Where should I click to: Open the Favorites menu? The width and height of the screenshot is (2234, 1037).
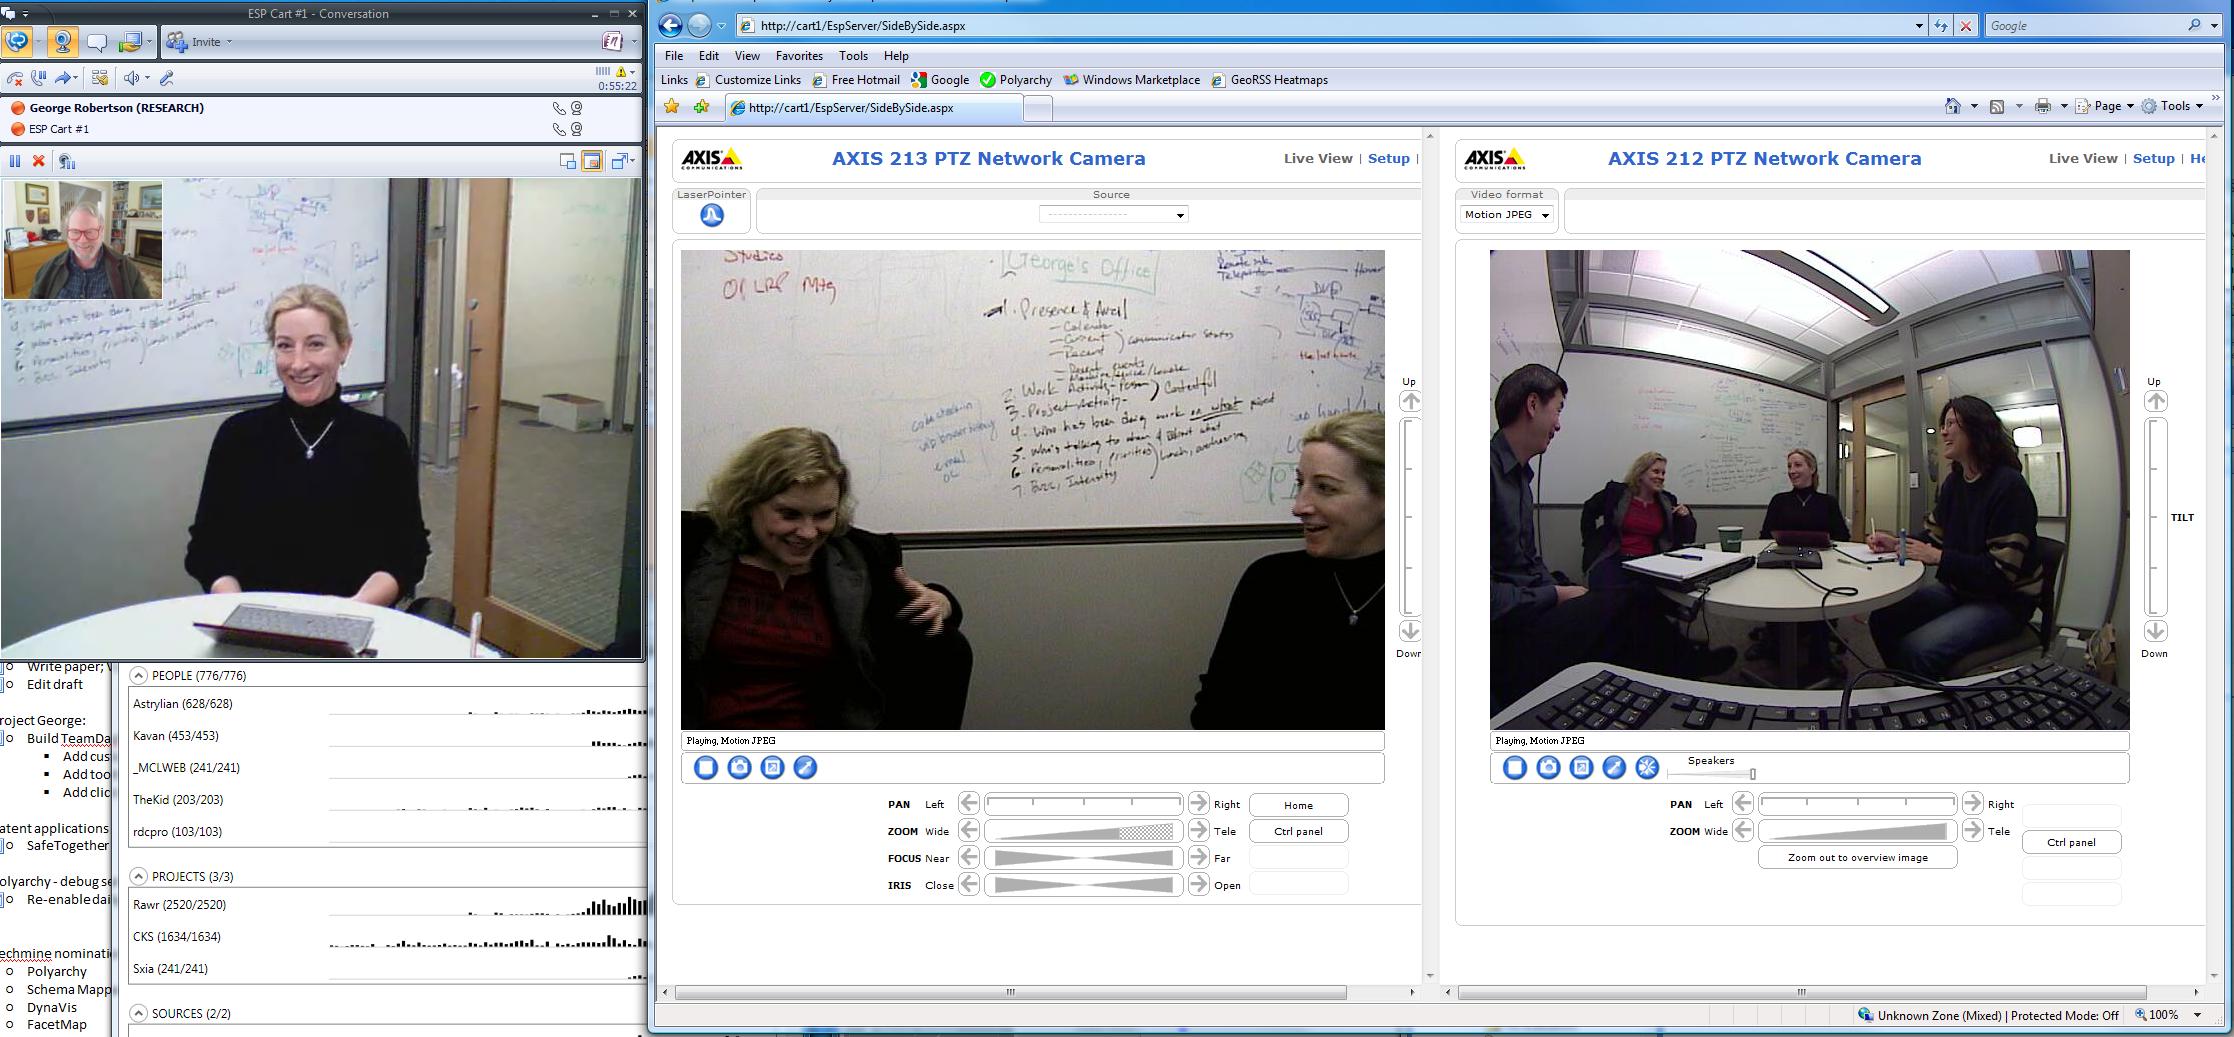(x=798, y=56)
